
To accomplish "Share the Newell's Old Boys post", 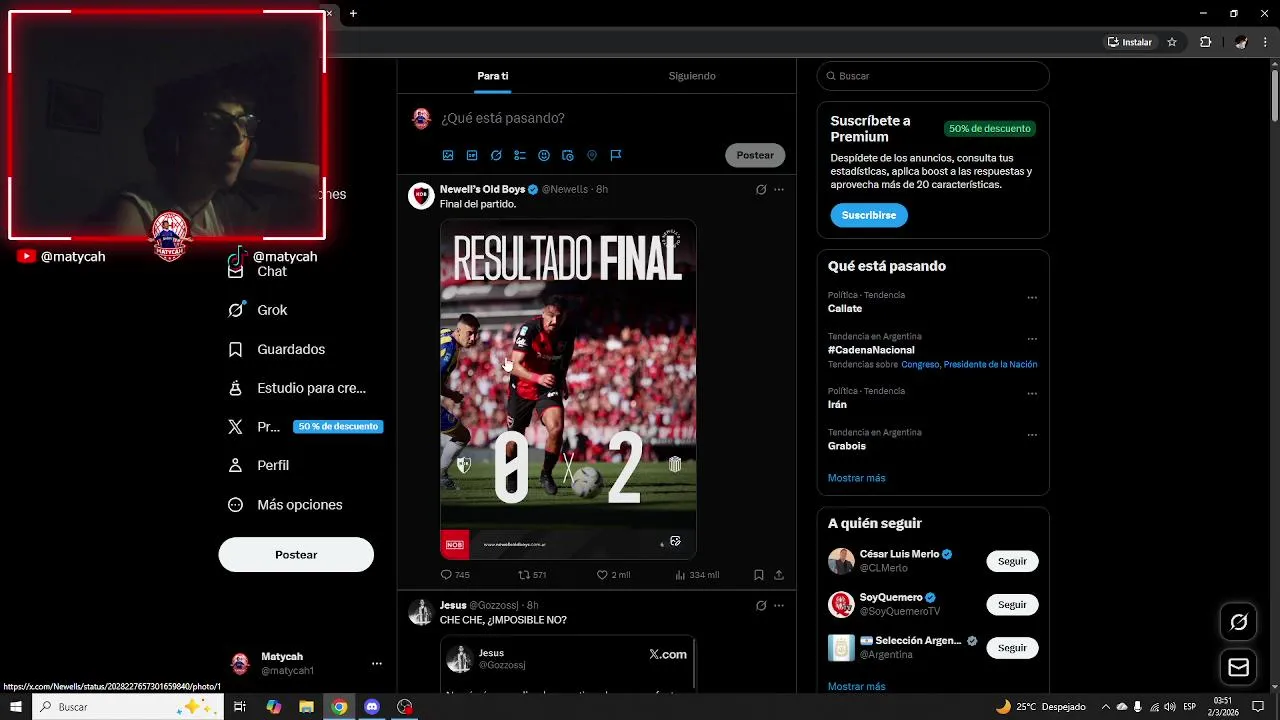I will pos(779,575).
